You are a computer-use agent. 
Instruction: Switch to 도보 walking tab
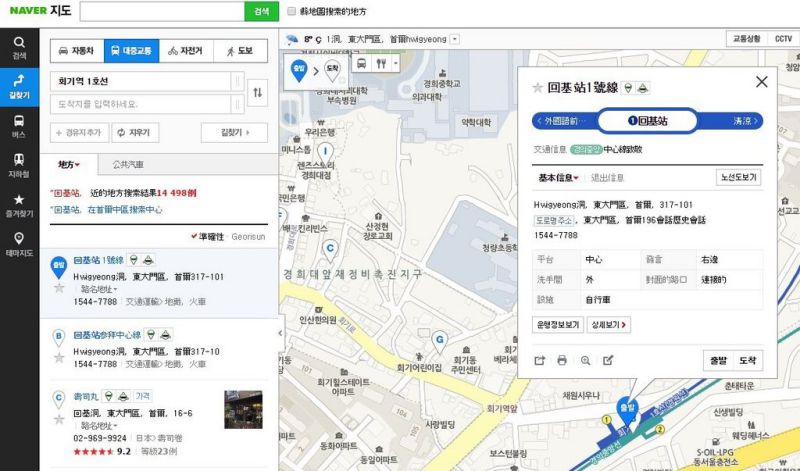(x=240, y=51)
